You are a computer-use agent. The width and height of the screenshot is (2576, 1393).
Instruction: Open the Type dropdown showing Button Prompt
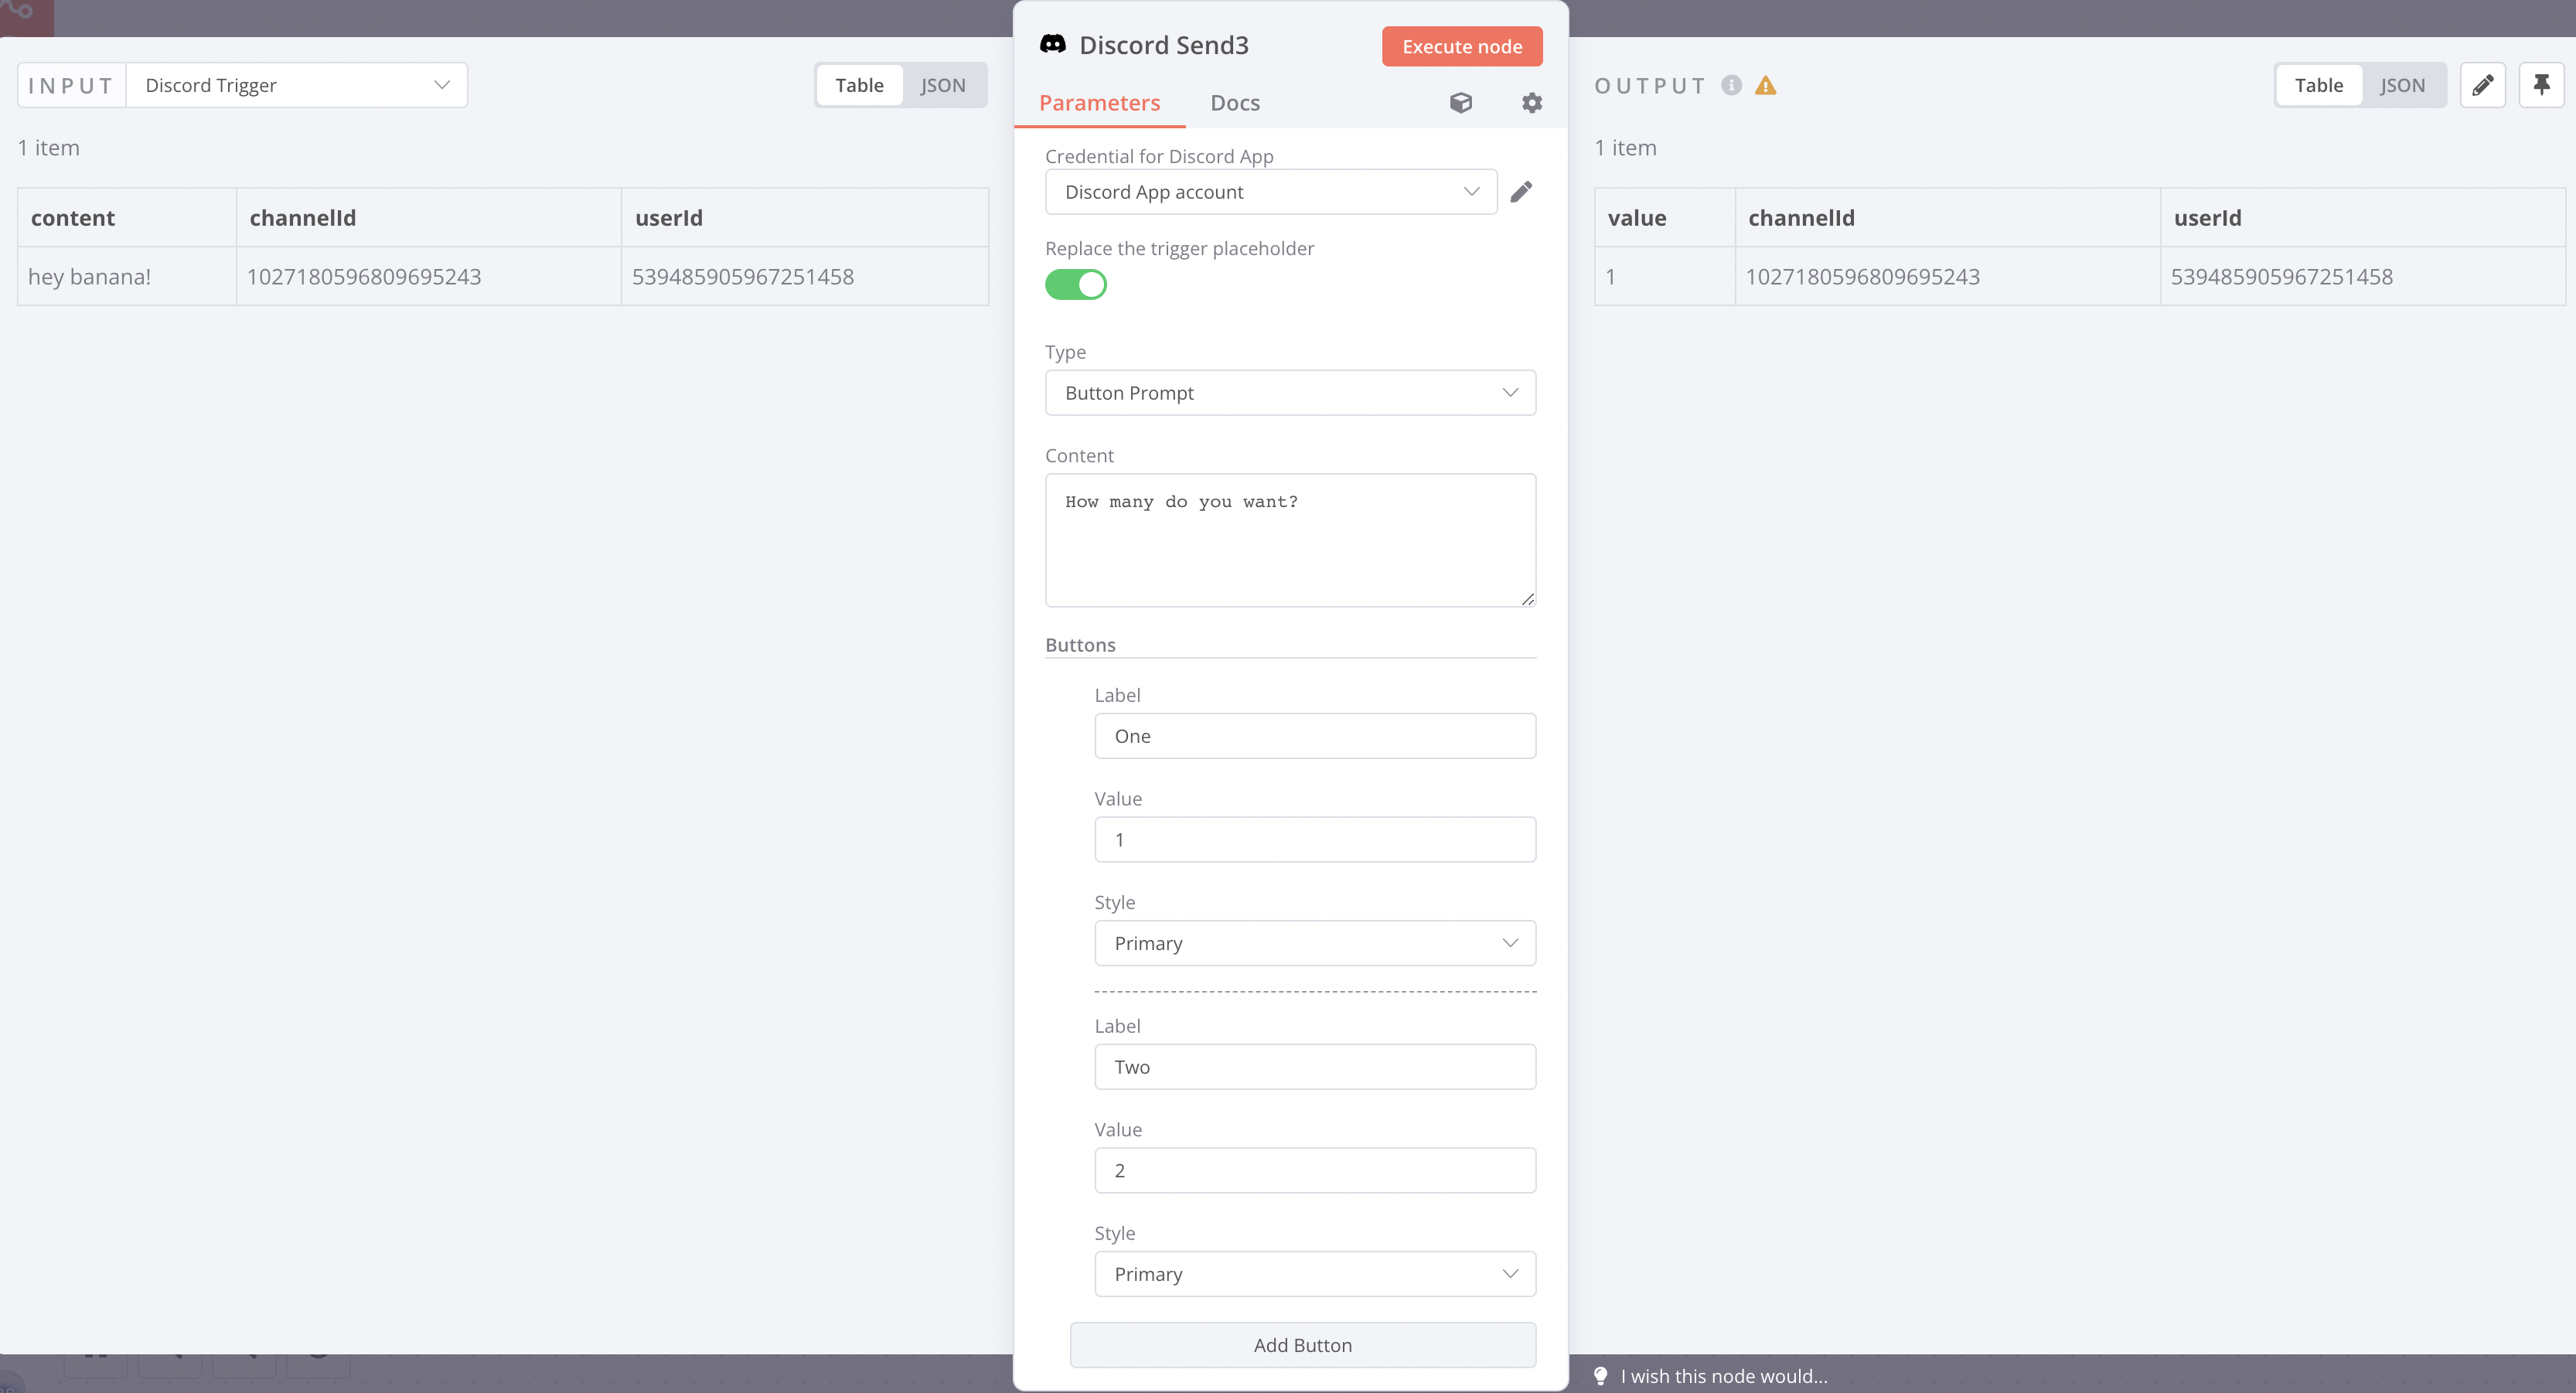[x=1290, y=393]
